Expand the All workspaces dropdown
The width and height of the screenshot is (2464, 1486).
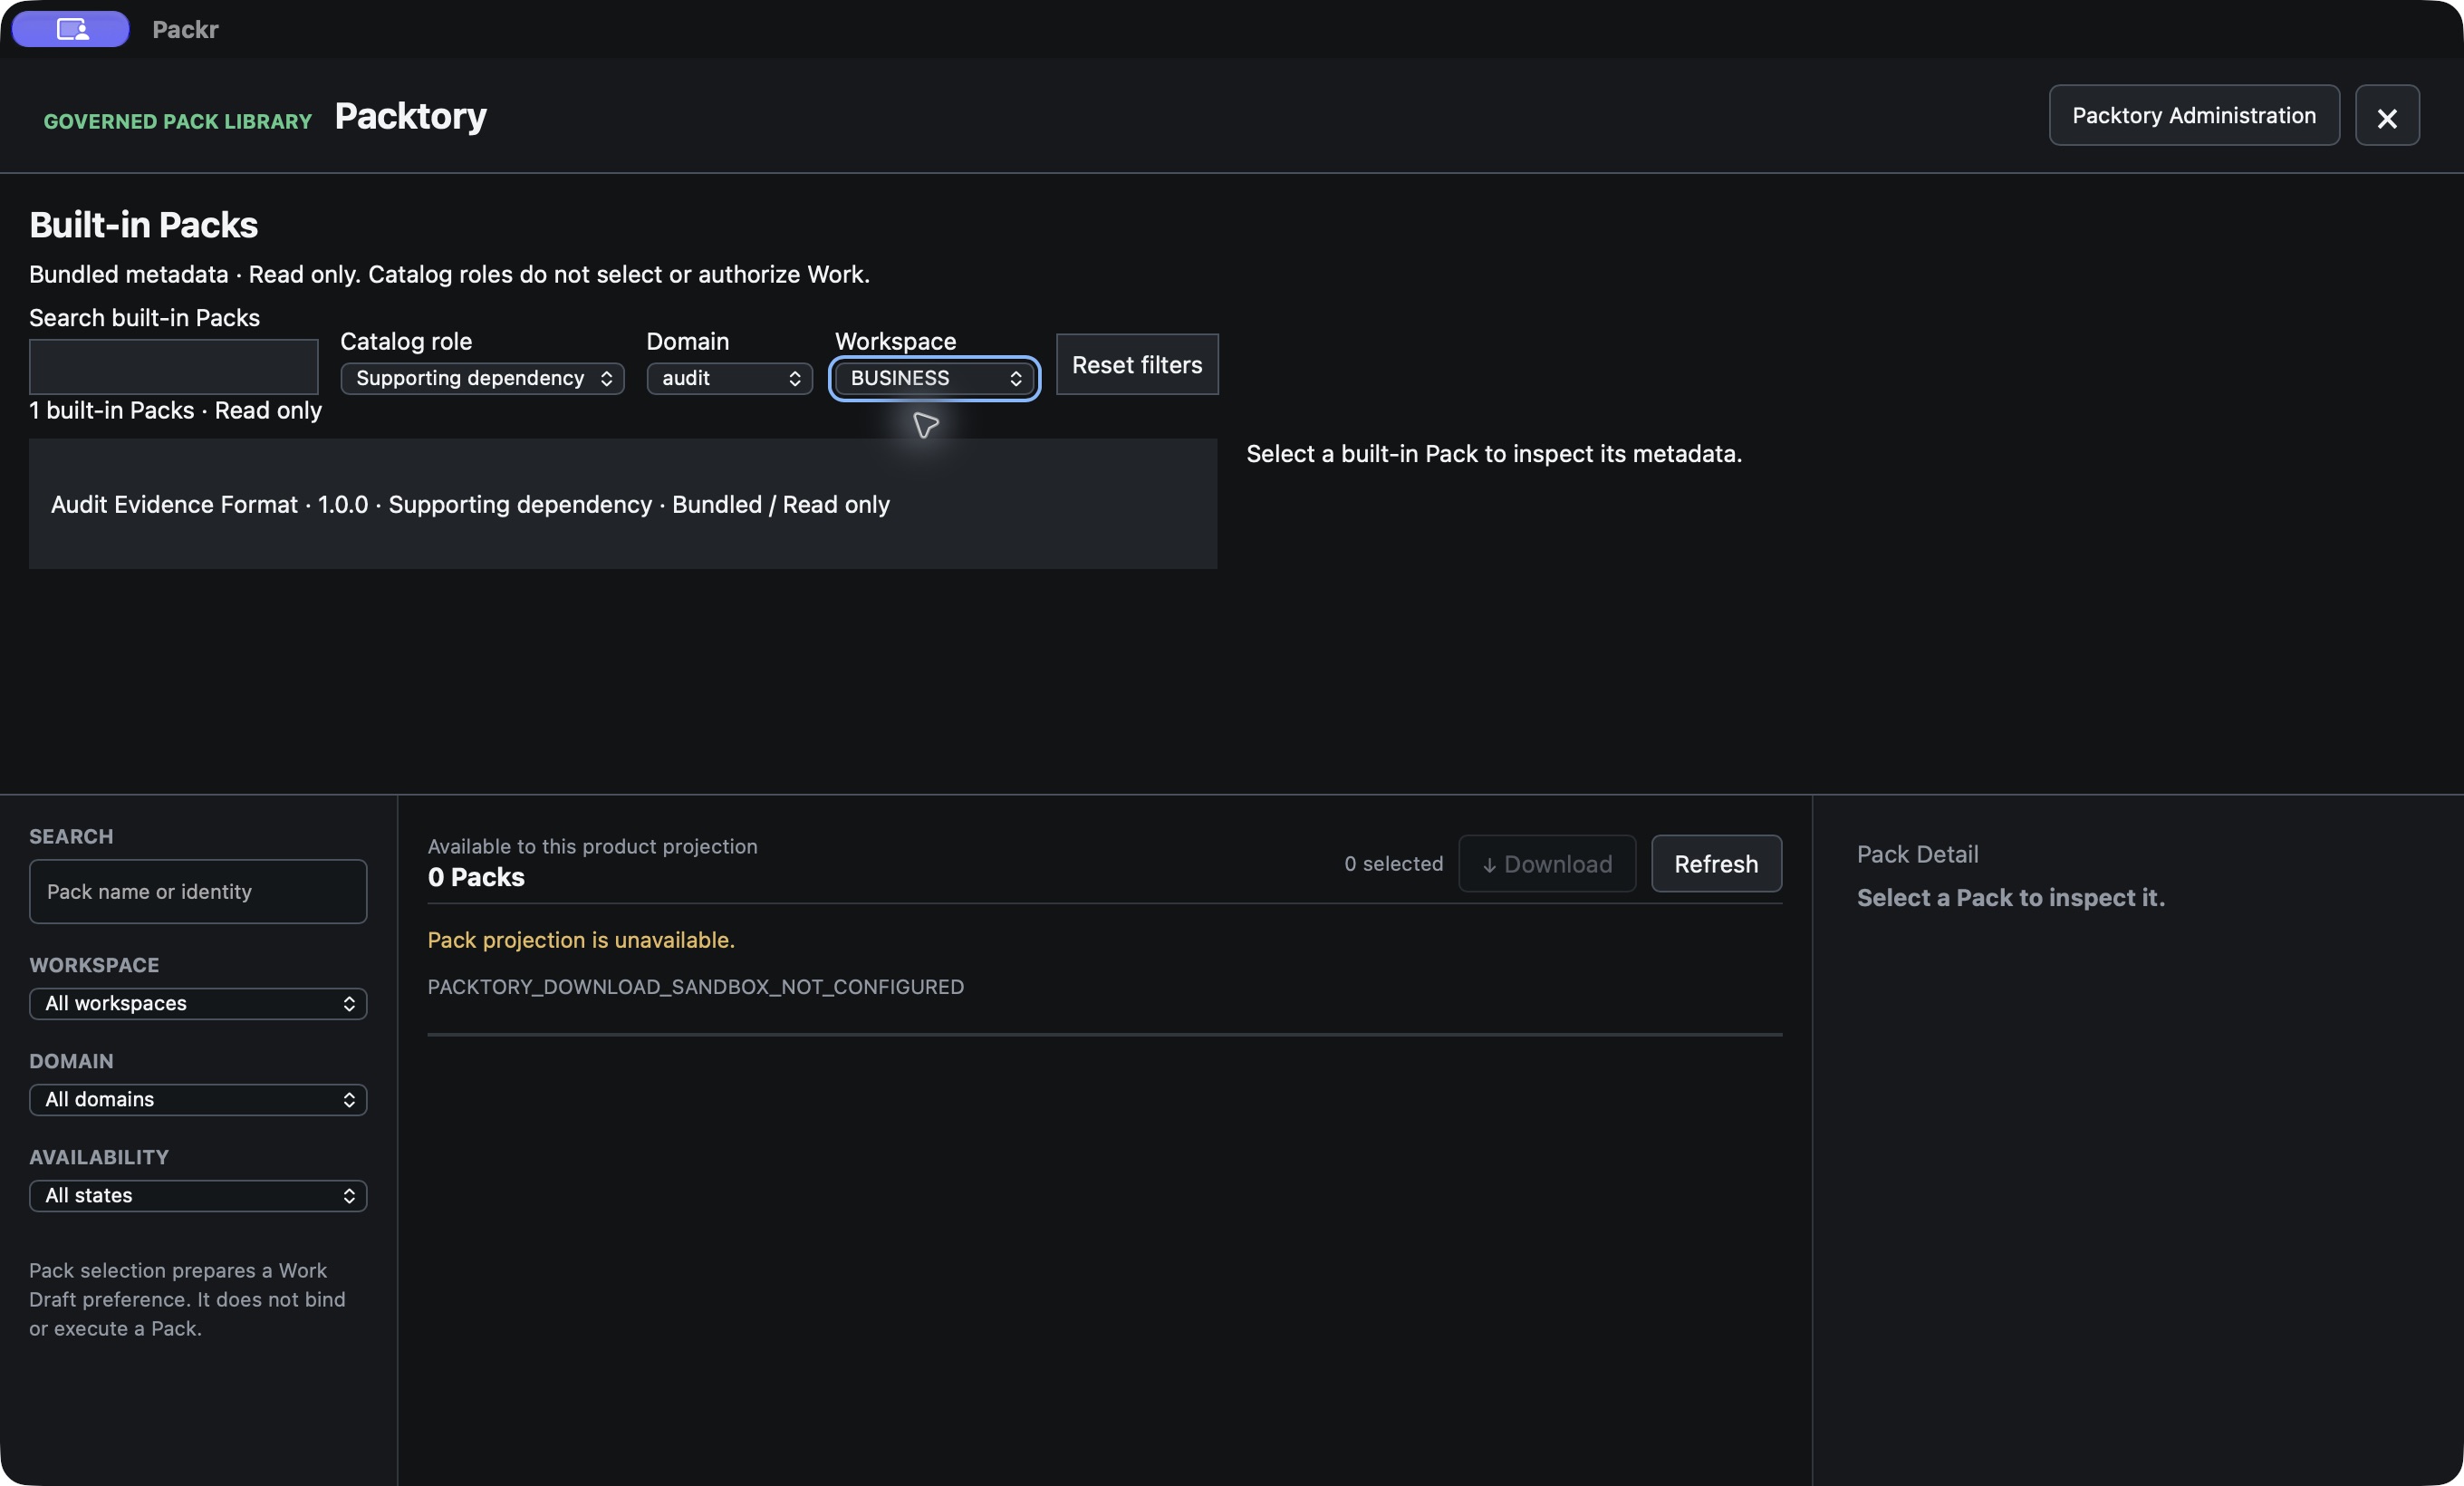[x=198, y=1003]
